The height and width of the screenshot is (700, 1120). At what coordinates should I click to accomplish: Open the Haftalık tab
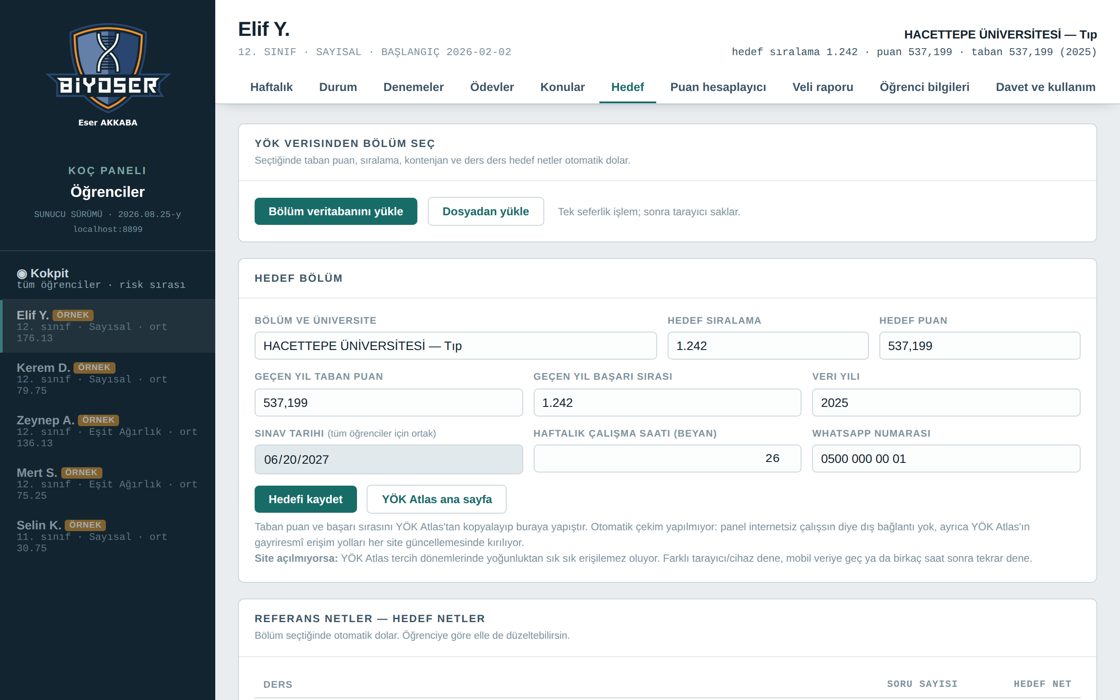click(x=271, y=87)
